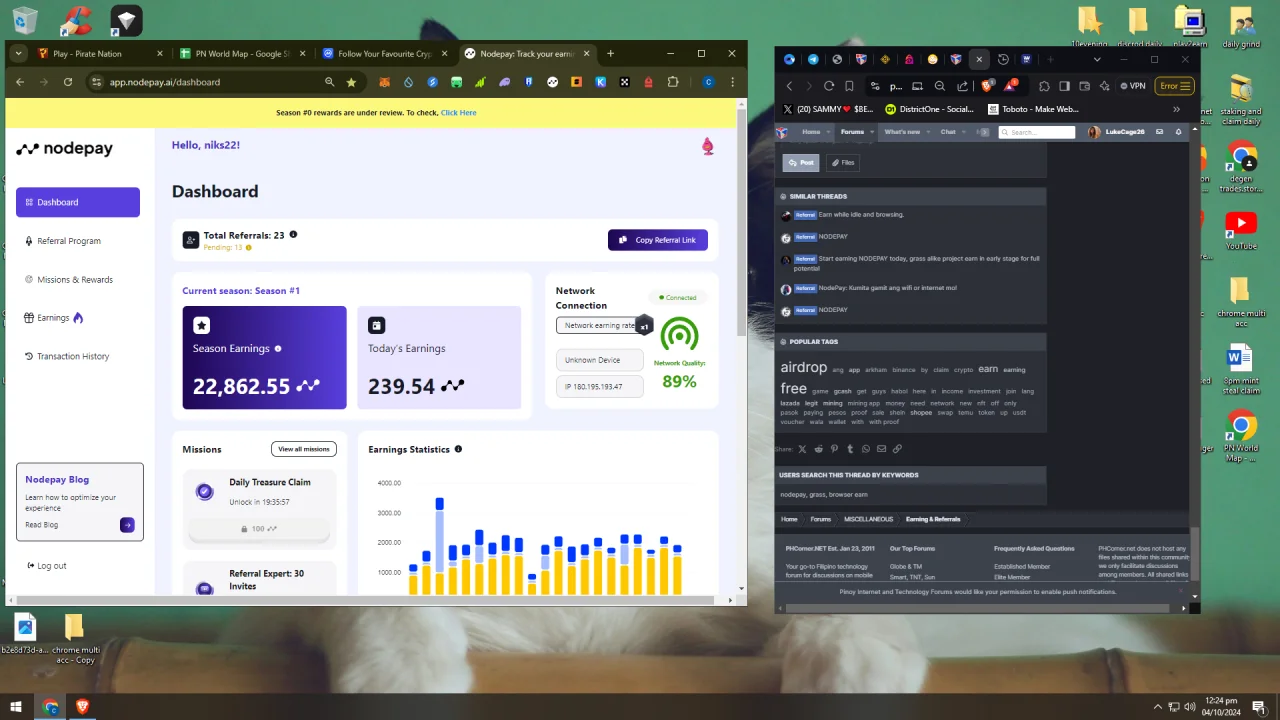1280x720 pixels.
Task: Switch to Play - Pirate Nation tab
Action: point(99,54)
